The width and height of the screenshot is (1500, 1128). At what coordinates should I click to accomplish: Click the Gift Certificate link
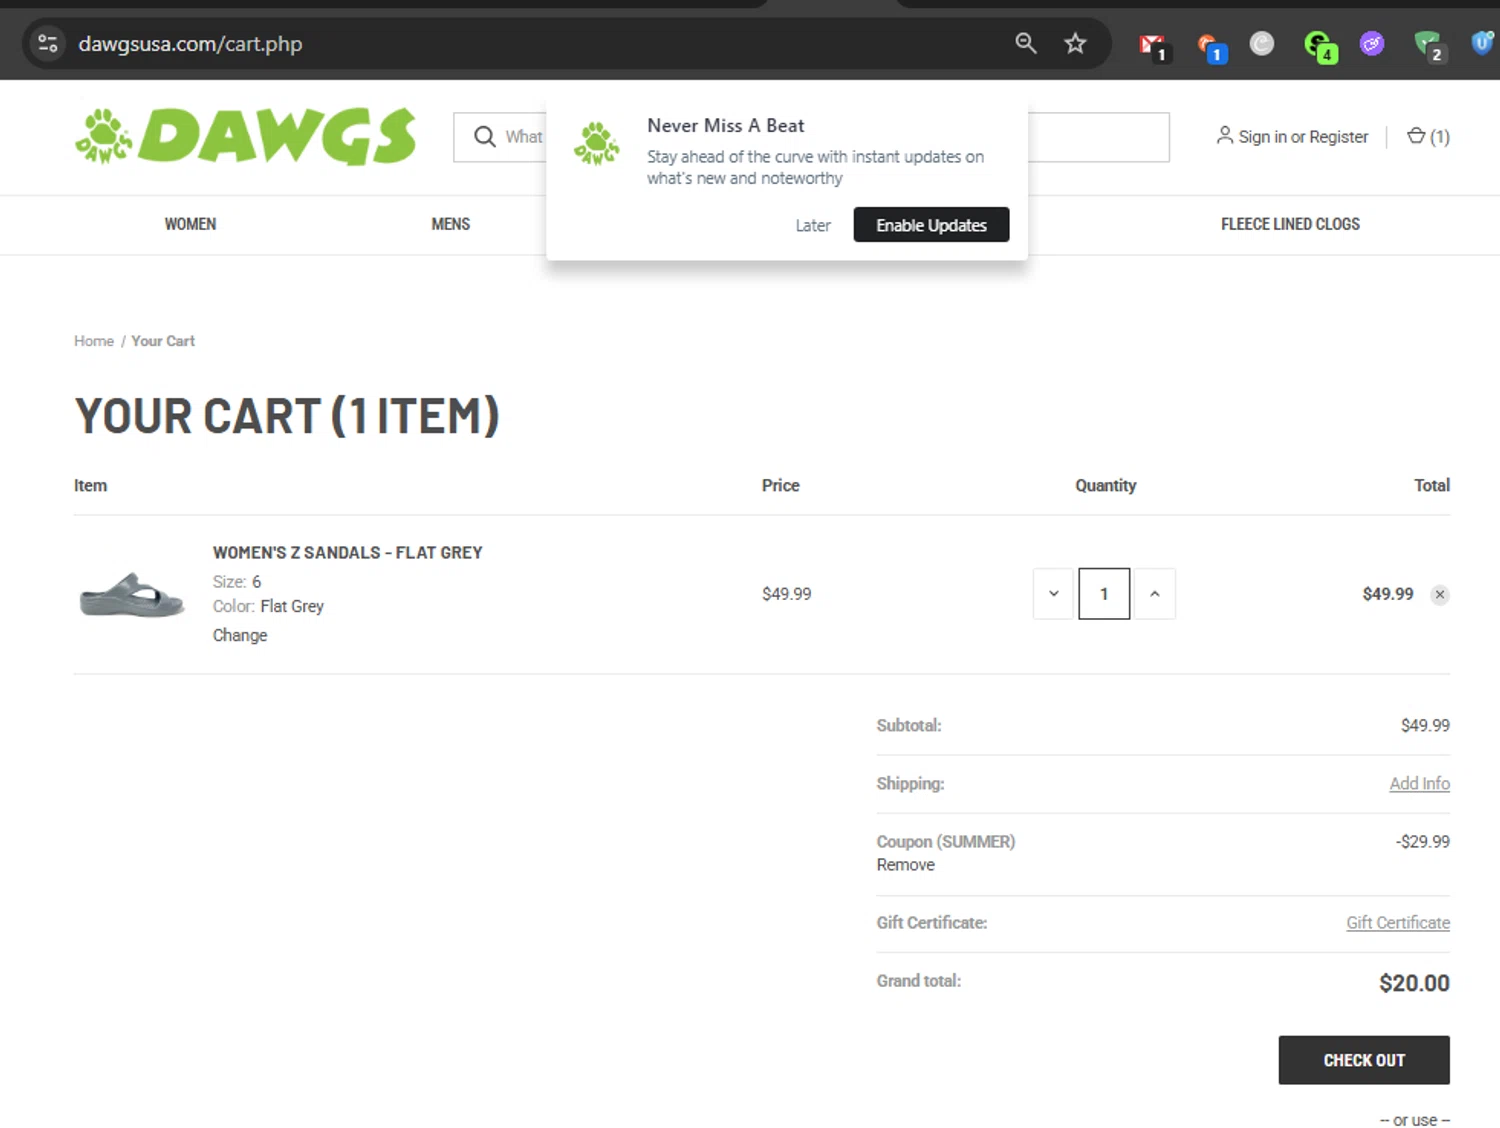pyautogui.click(x=1398, y=922)
